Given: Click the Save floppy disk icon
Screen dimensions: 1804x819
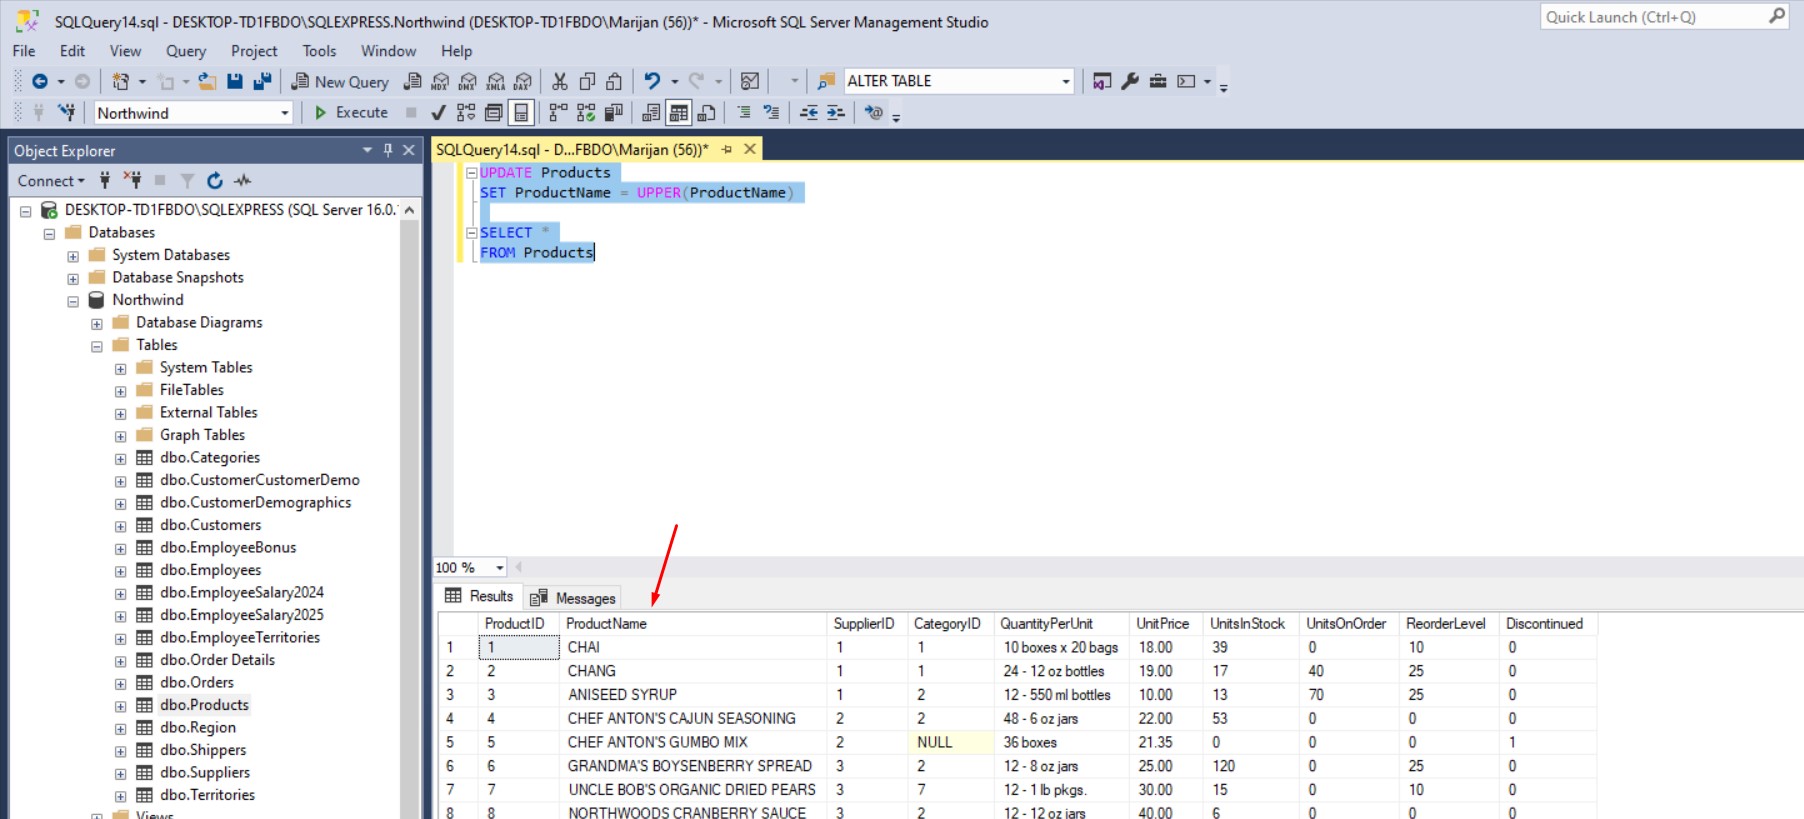Looking at the screenshot, I should [x=235, y=82].
